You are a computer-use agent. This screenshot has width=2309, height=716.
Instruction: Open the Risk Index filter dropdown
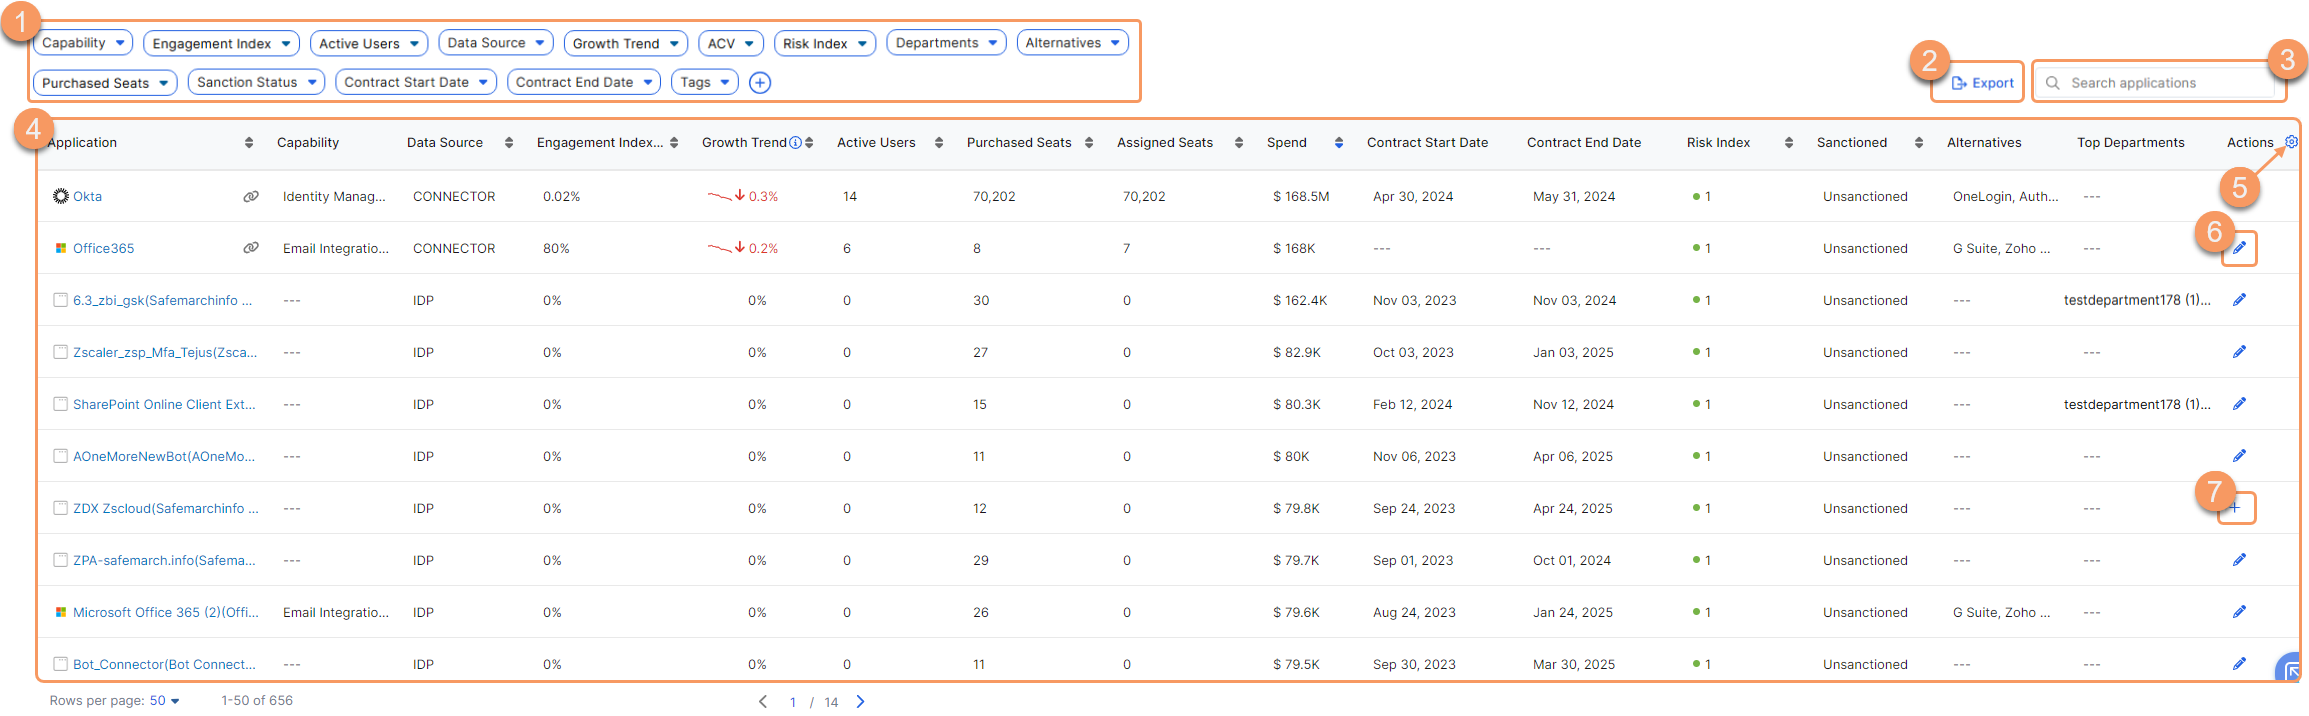pyautogui.click(x=824, y=43)
